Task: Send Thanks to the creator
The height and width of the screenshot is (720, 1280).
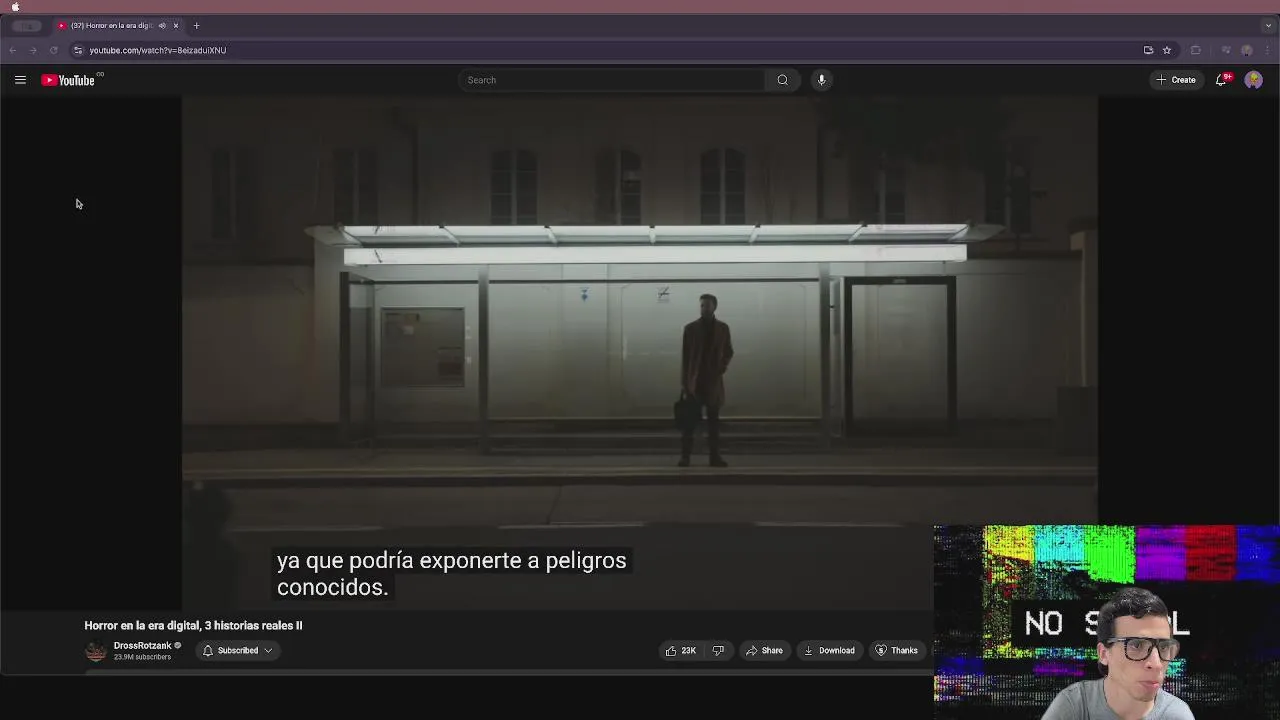Action: pos(896,650)
